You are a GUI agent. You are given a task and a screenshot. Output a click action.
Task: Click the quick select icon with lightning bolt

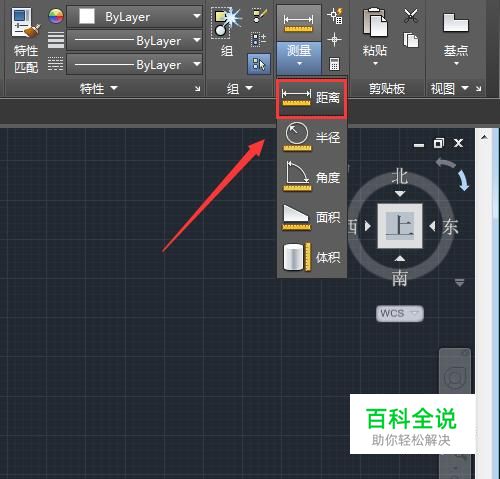tap(335, 16)
